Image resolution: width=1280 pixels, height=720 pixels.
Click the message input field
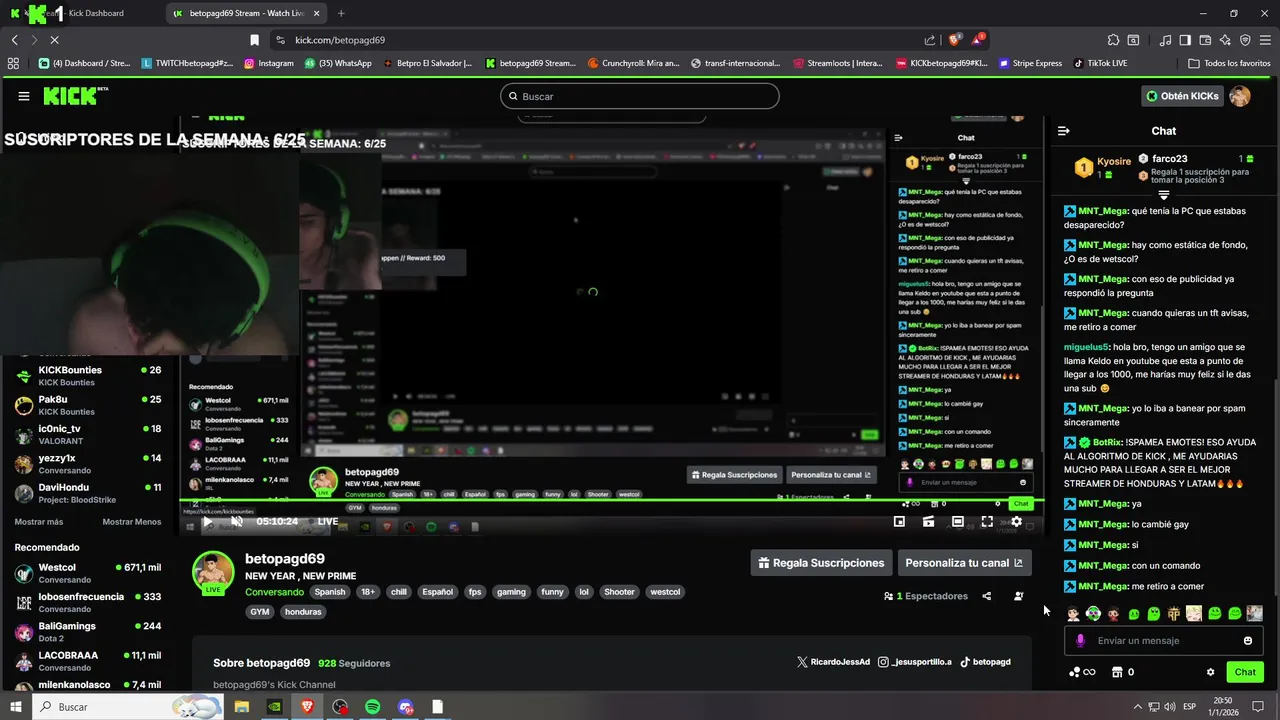1165,641
